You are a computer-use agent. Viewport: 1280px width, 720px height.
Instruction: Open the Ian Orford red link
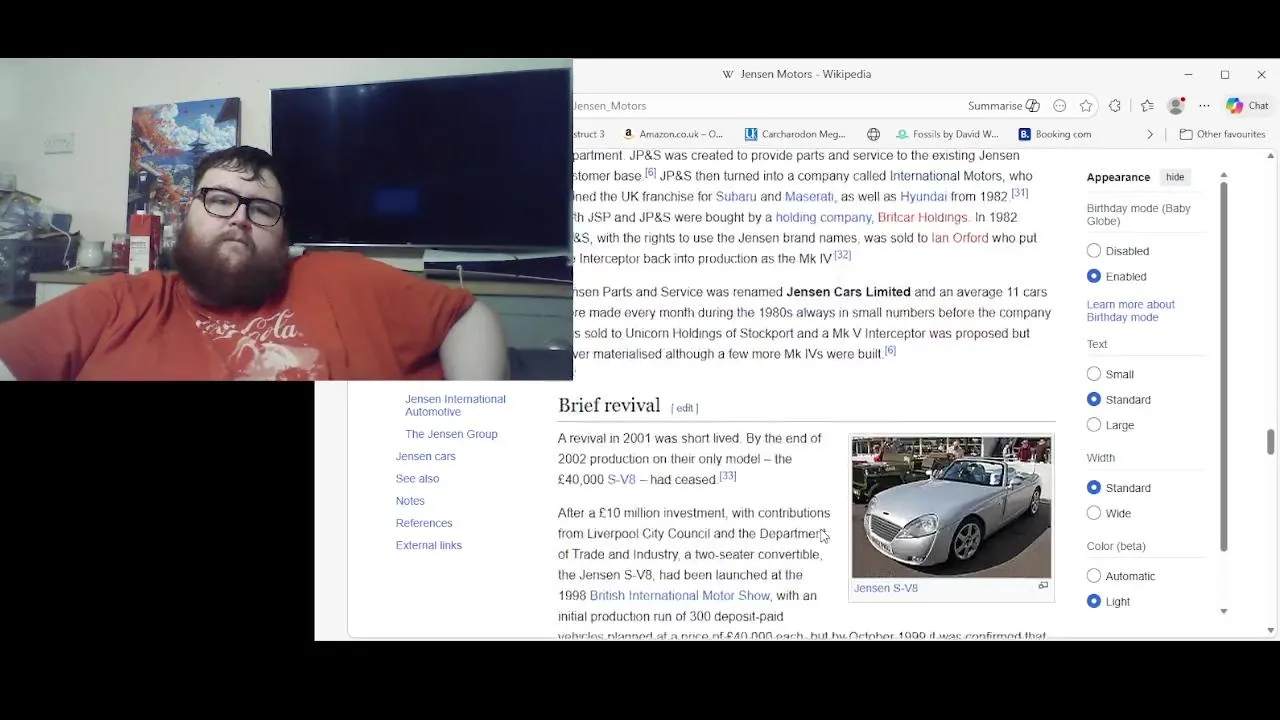point(960,238)
